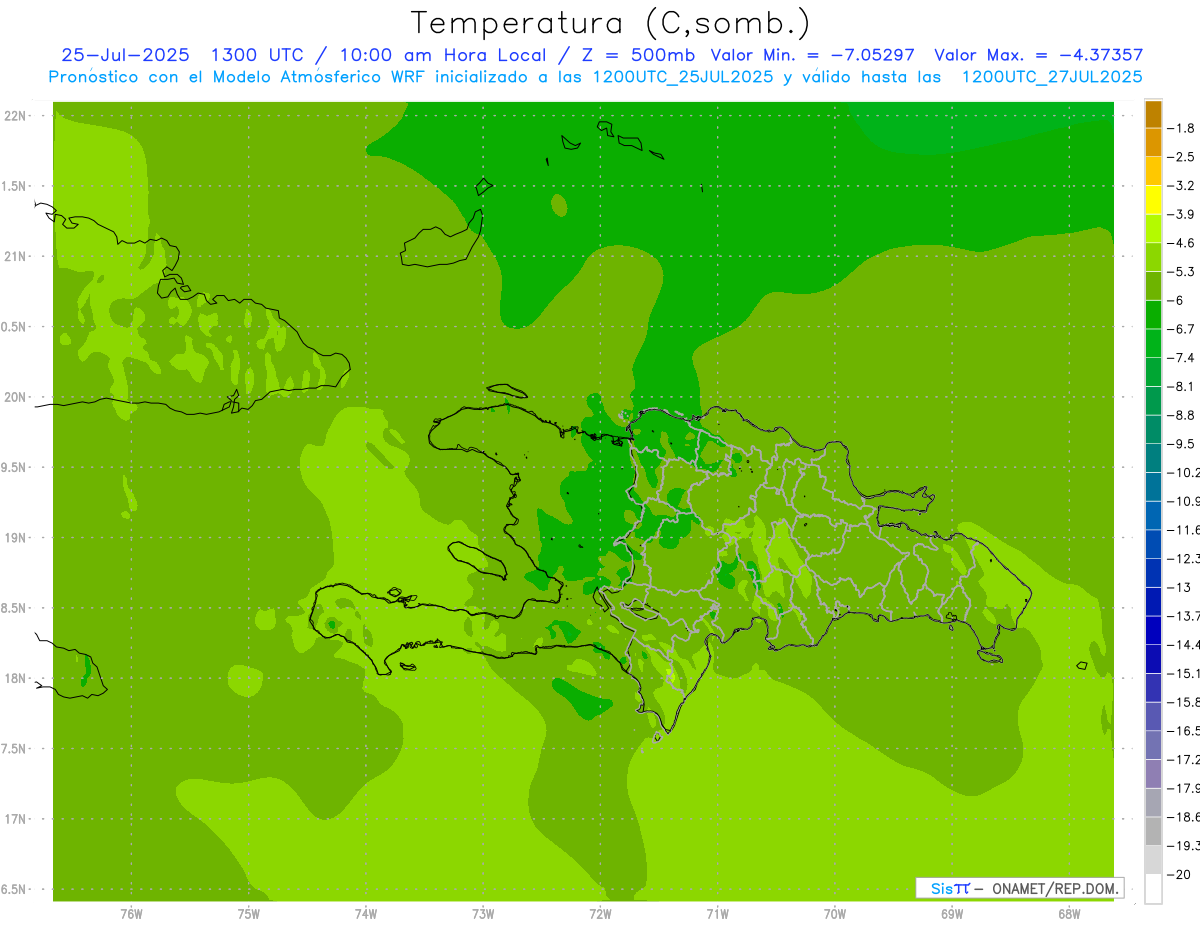Viewport: 1200px width, 927px height.
Task: Click the '-8.8' colorbar value
Action: pos(1182,415)
